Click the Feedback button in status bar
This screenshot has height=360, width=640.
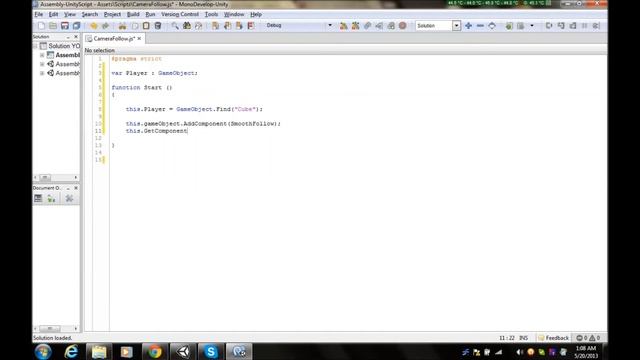[553, 338]
